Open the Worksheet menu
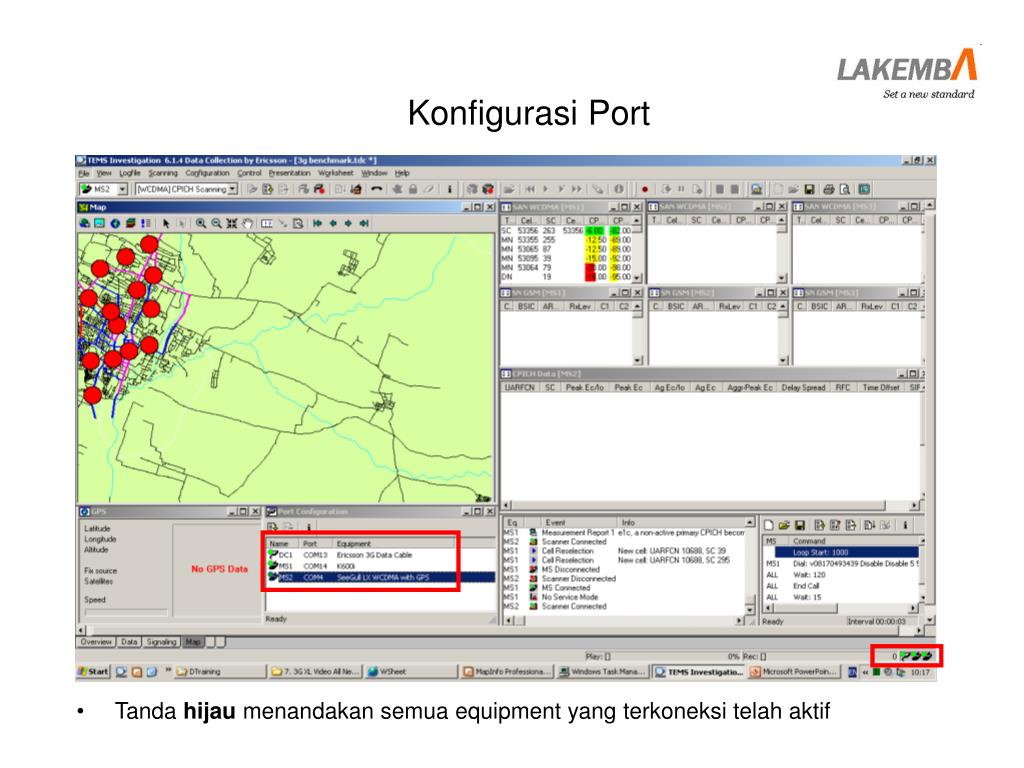 336,173
